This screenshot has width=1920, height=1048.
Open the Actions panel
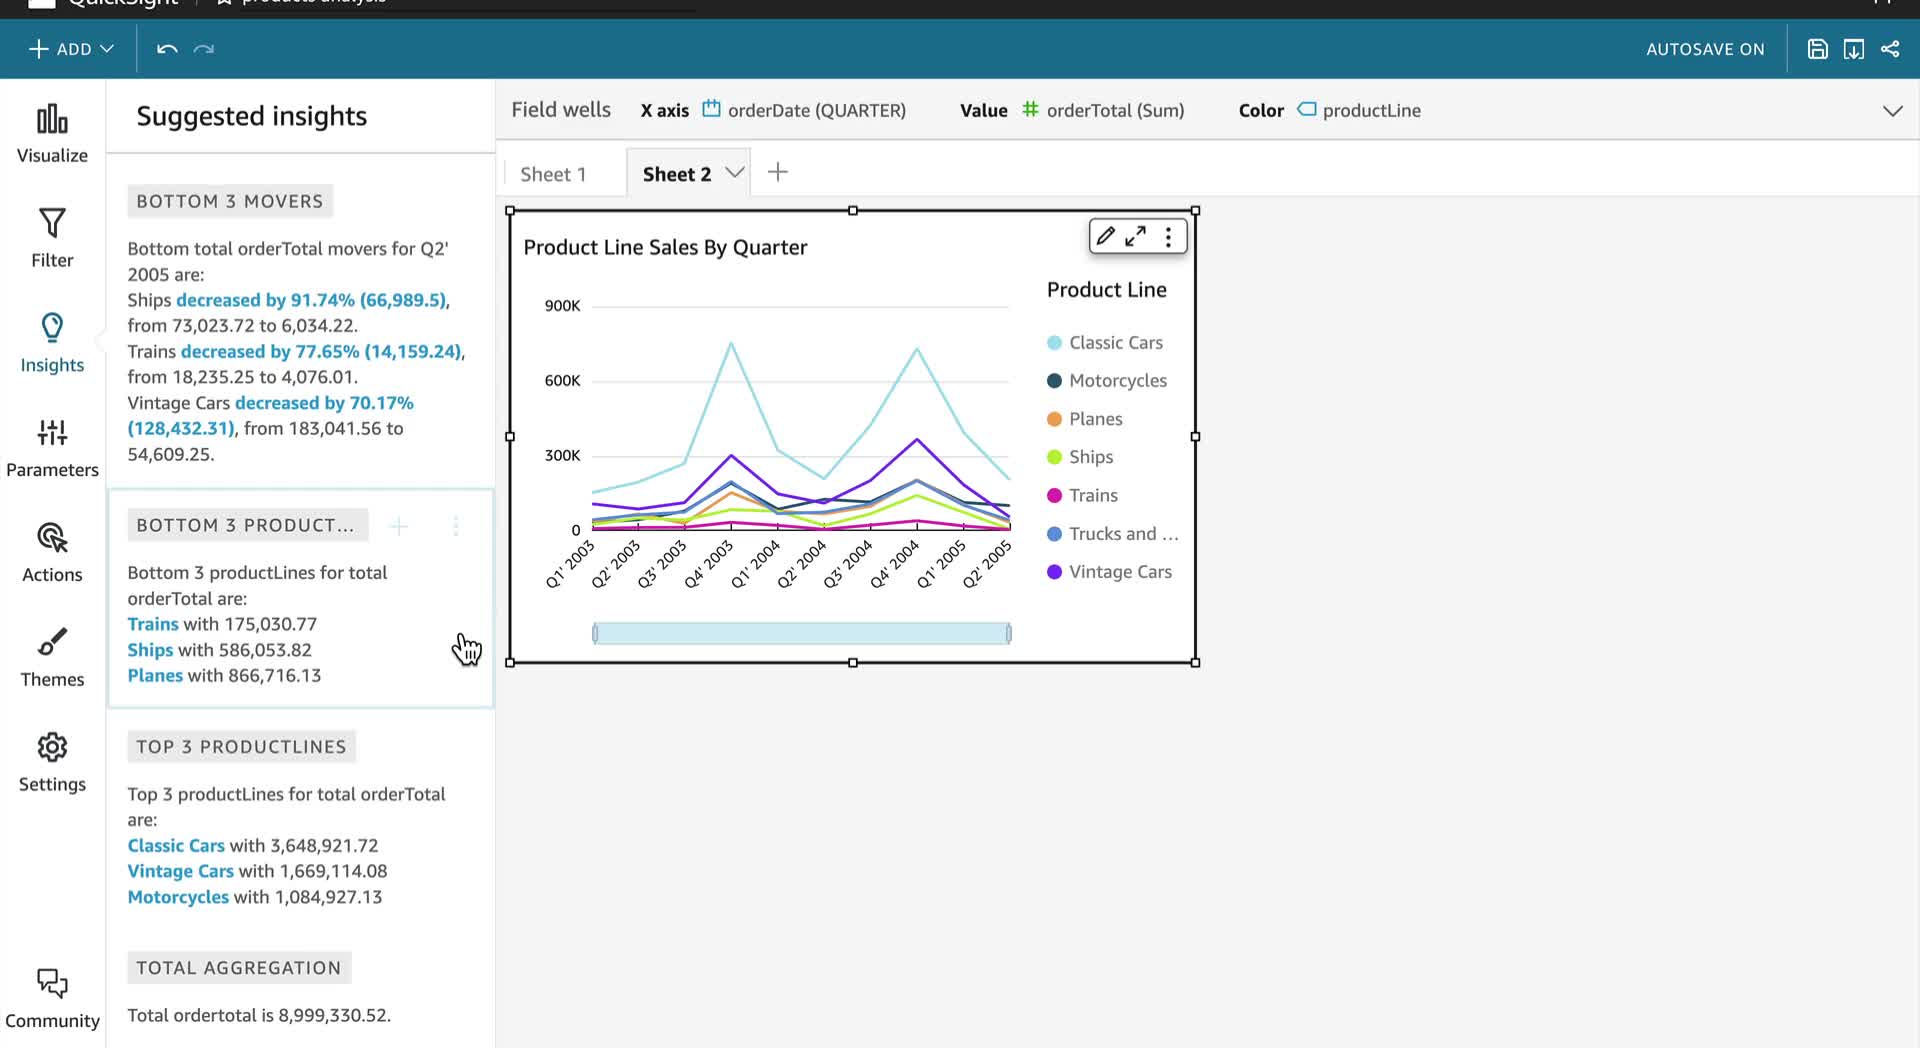click(x=52, y=554)
